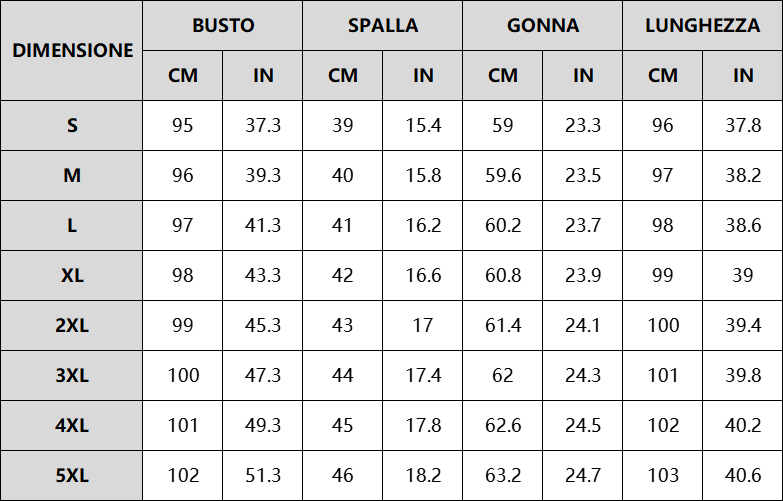783x501 pixels.
Task: Select the S size row label
Action: (72, 125)
